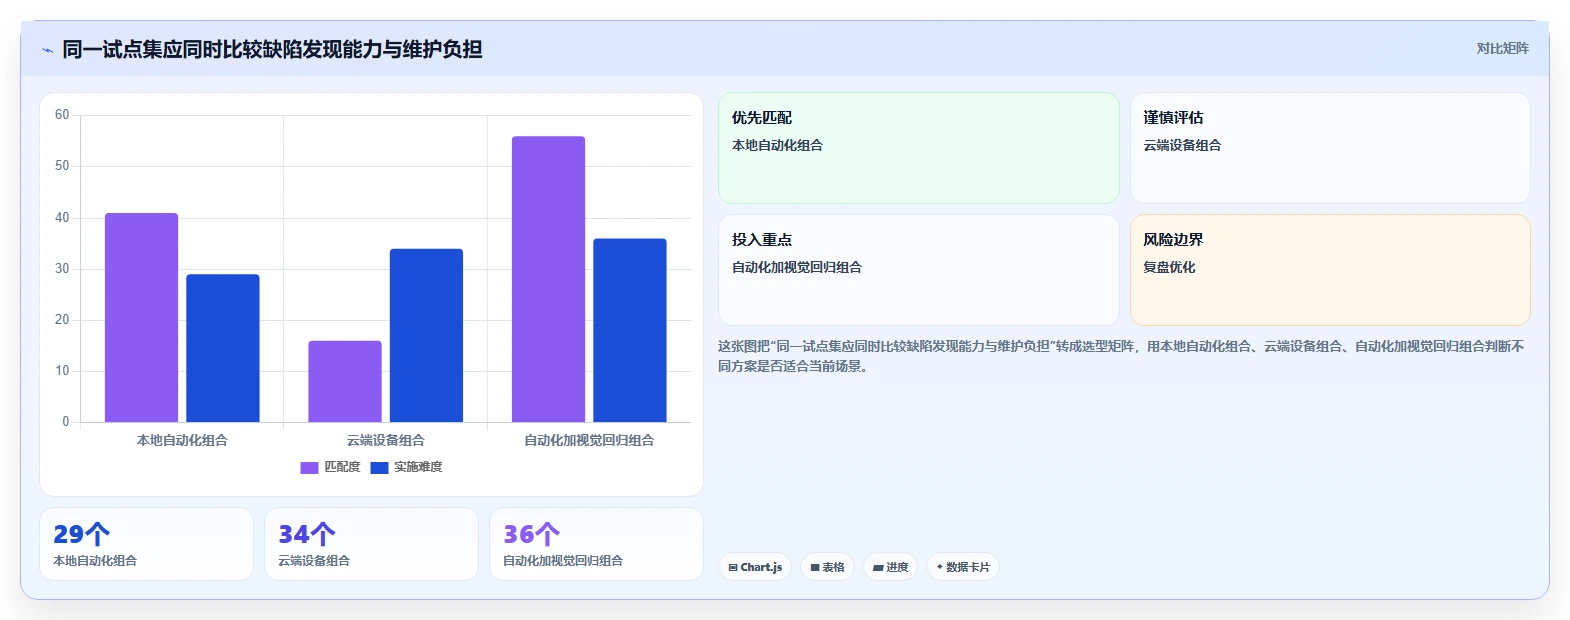Click blue 实施难度 bar for 本地自动化组合
Viewport: 1570px width, 620px height.
tap(222, 348)
